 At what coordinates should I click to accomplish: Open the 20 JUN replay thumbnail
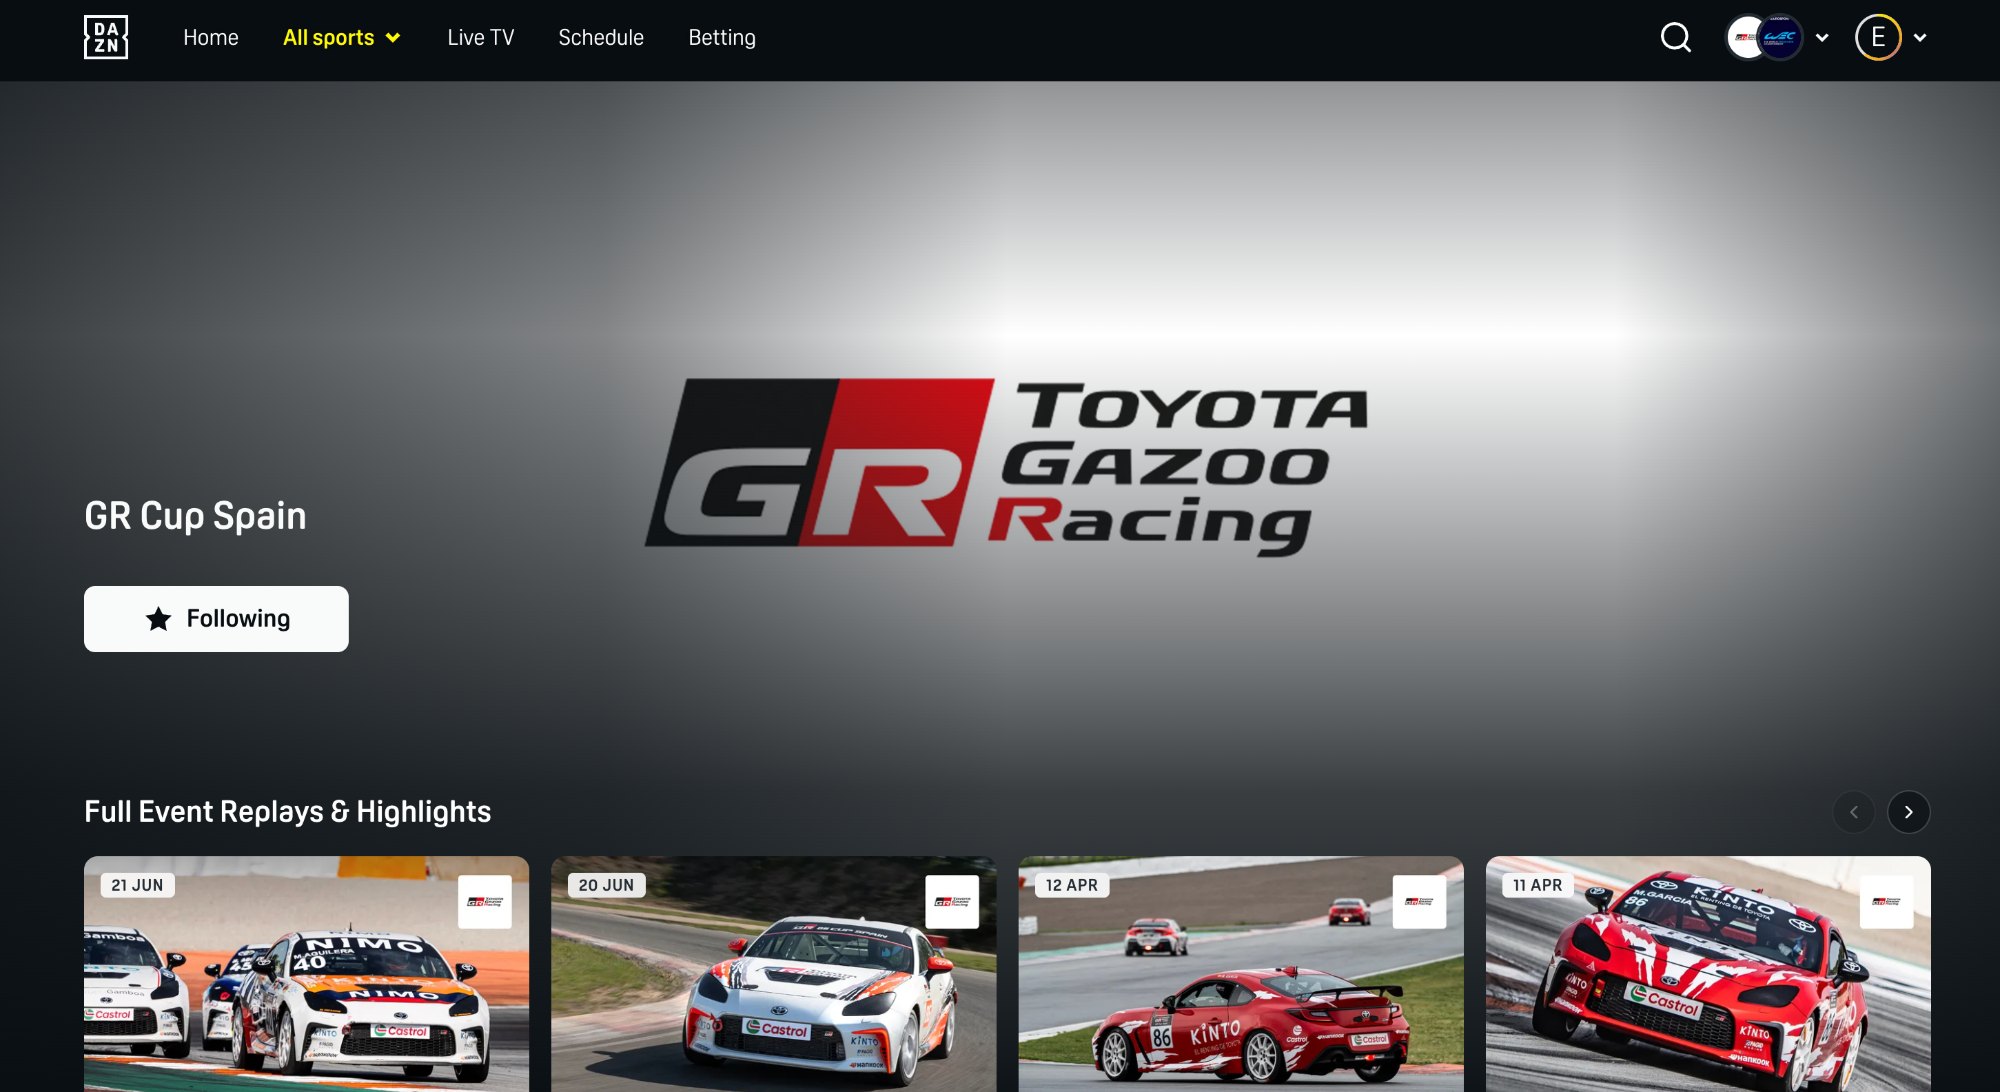point(773,974)
